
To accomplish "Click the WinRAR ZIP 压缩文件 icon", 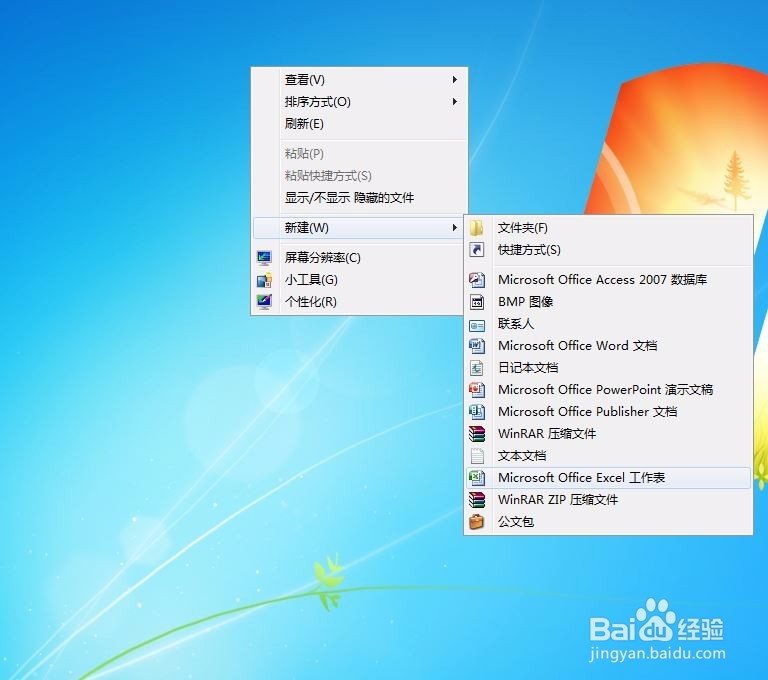I will [477, 500].
